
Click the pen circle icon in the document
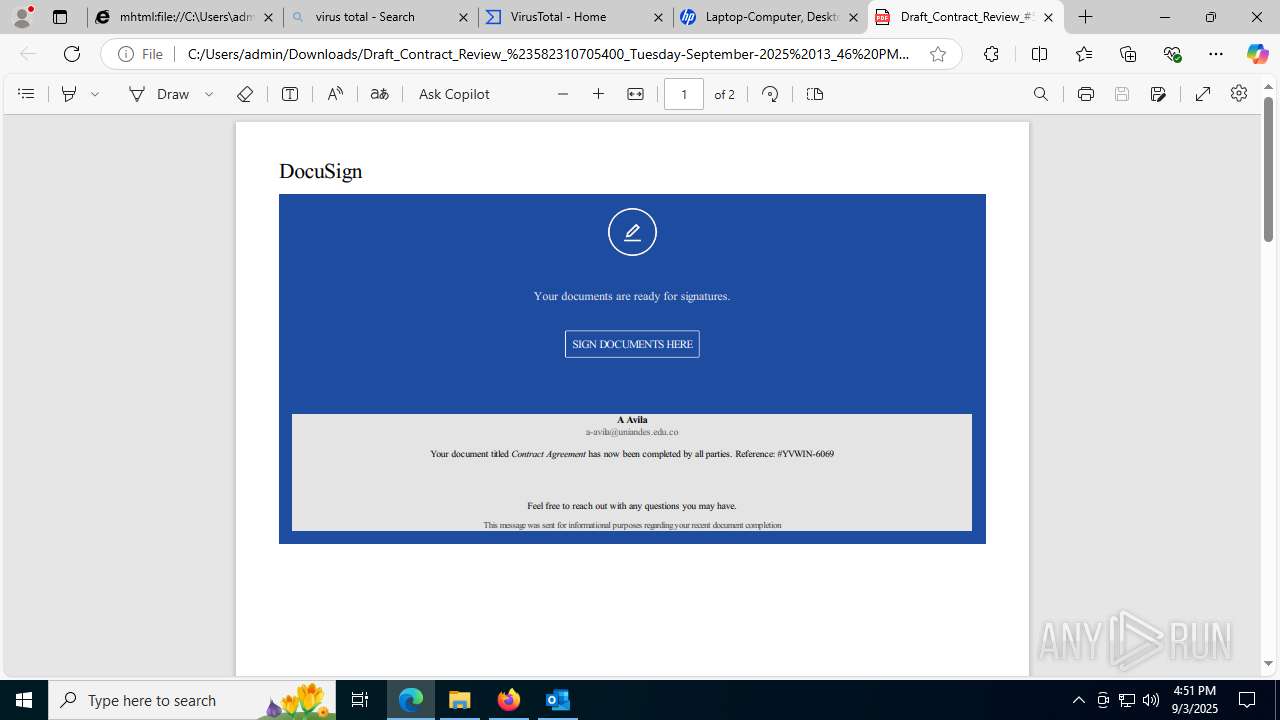click(632, 232)
